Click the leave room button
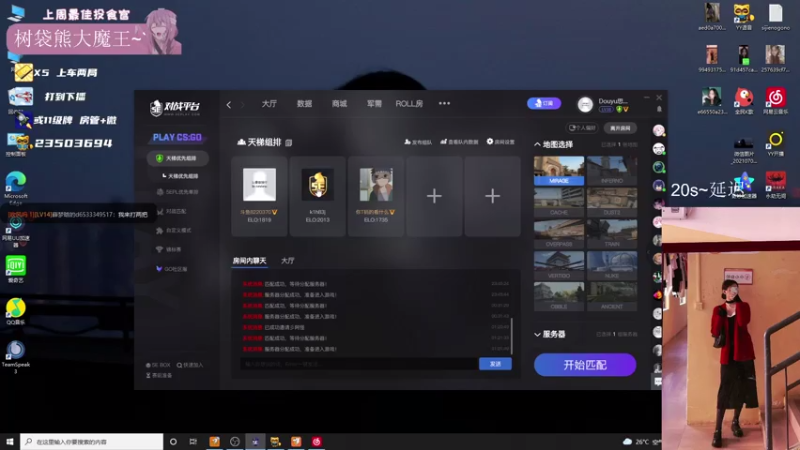The height and width of the screenshot is (450, 800). click(x=620, y=128)
